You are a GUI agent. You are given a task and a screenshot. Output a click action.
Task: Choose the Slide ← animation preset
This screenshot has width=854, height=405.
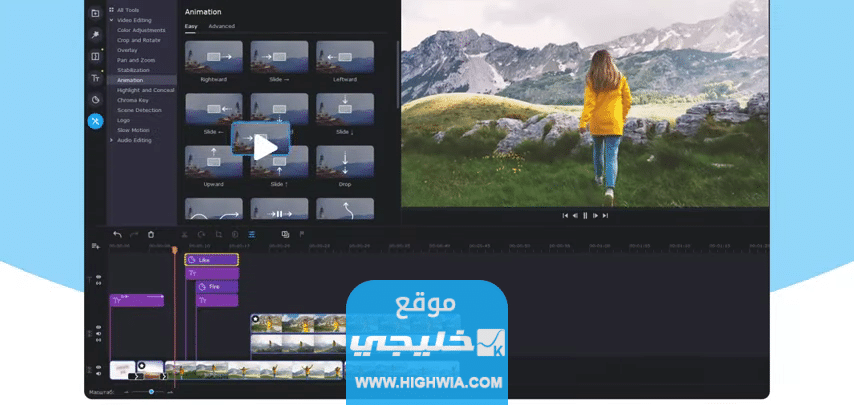(x=214, y=109)
